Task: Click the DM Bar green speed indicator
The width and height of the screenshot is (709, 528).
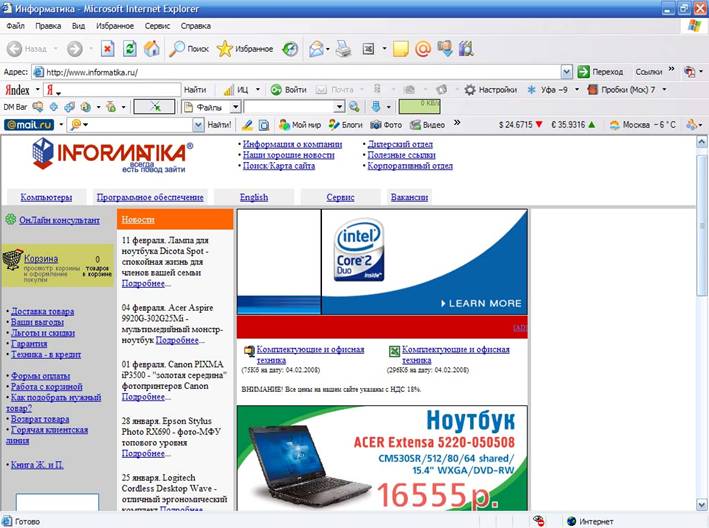Action: pos(419,107)
